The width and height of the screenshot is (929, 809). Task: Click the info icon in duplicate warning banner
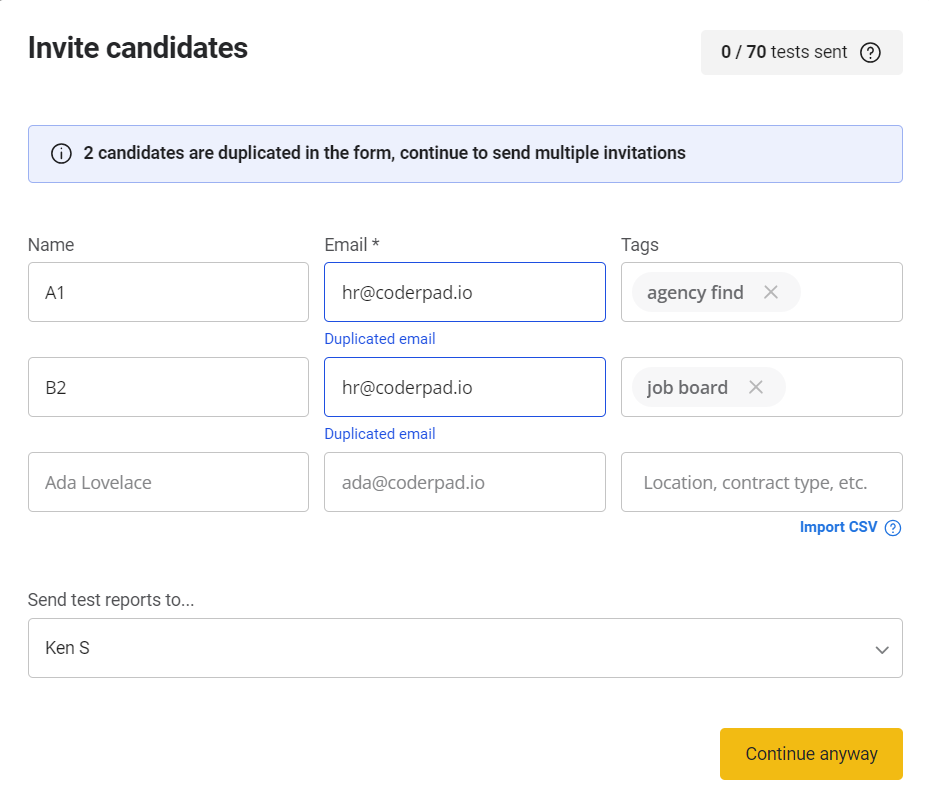click(61, 154)
